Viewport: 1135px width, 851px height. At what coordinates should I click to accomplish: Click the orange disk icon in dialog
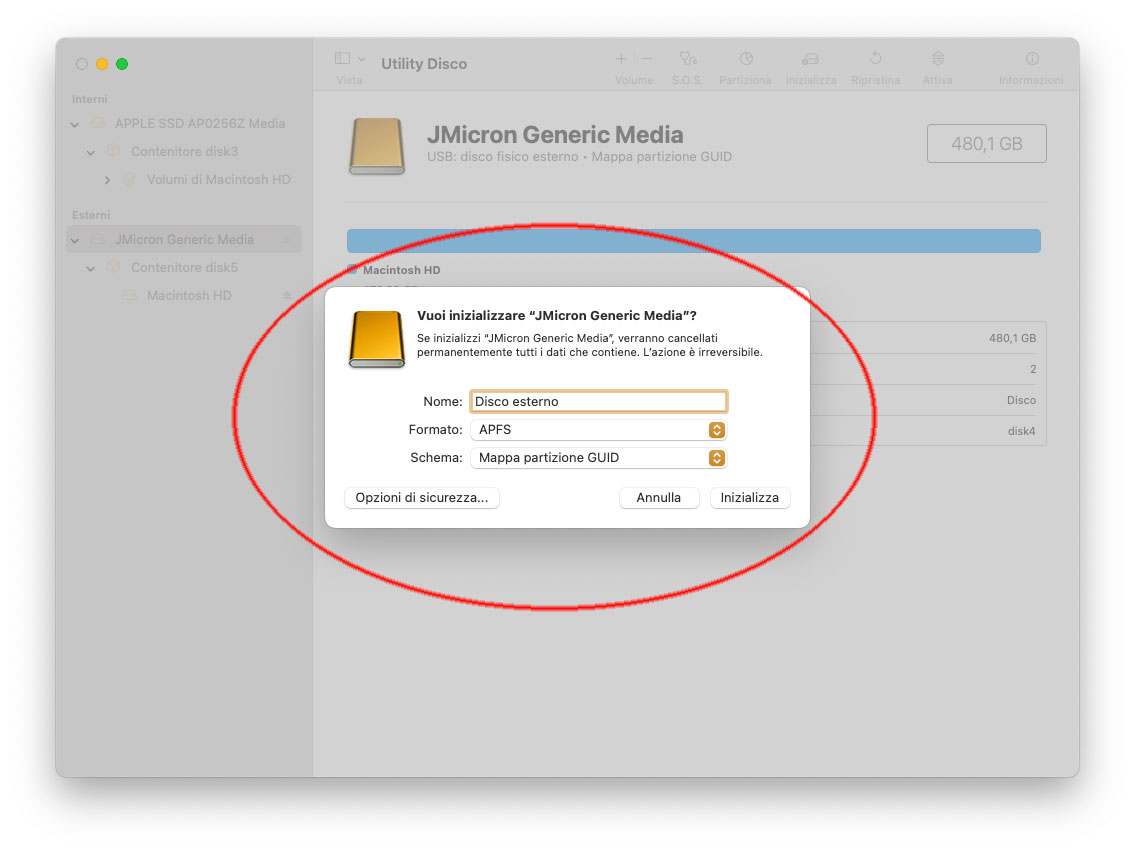pos(376,339)
